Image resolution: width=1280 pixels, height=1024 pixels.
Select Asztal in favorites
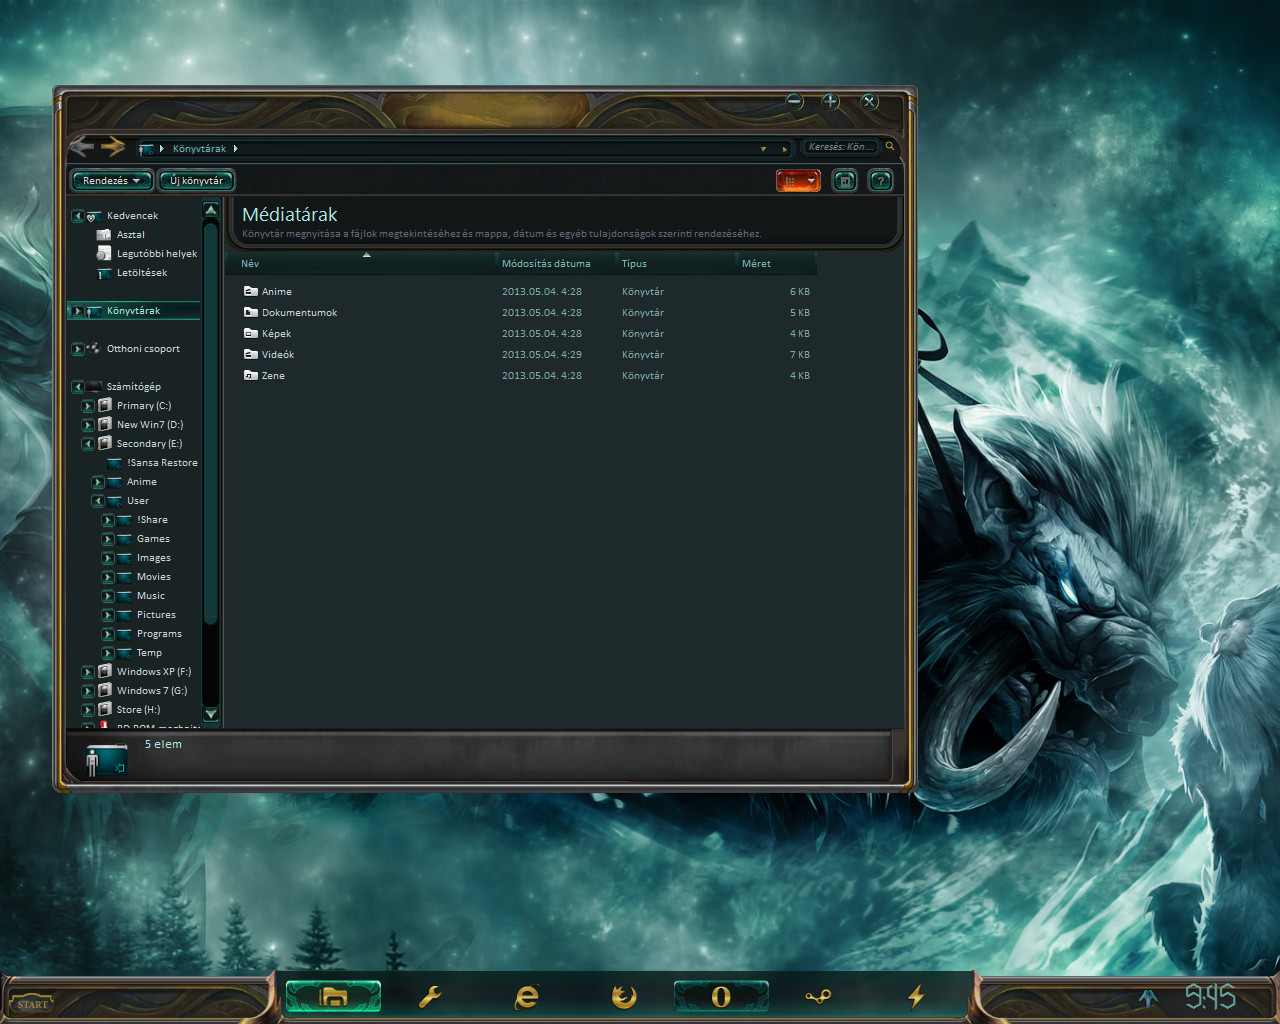pos(130,235)
